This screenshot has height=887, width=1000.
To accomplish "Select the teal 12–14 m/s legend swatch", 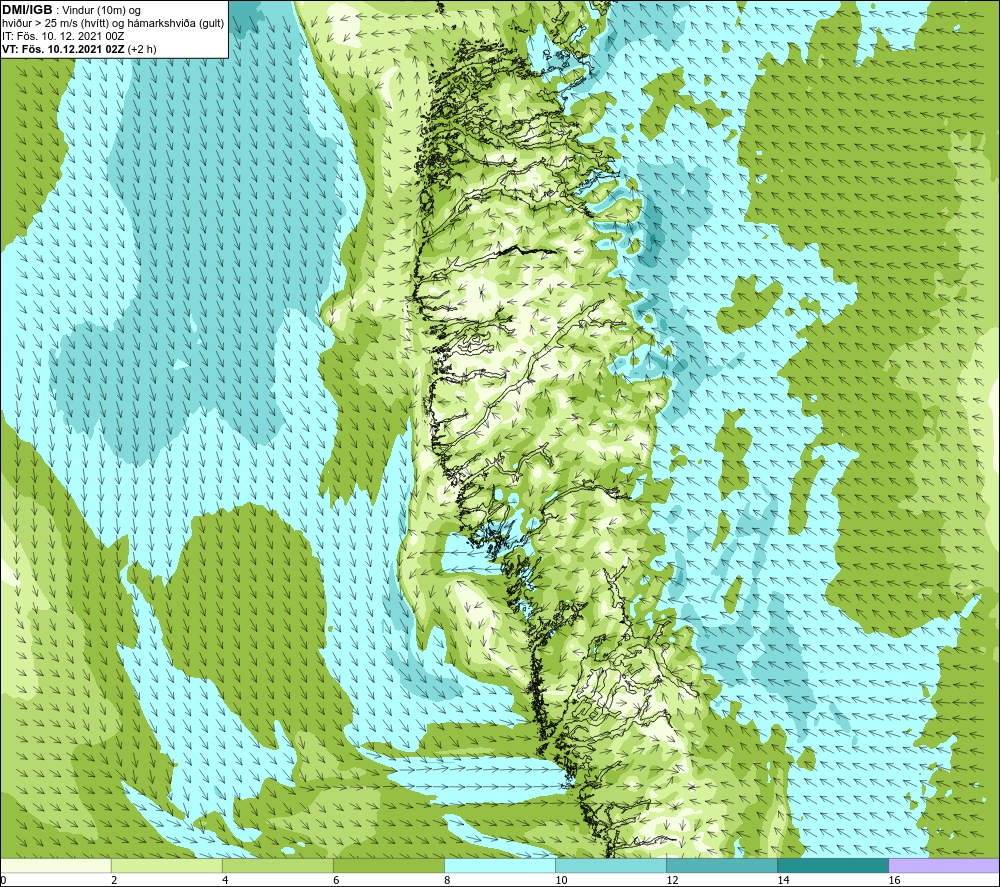I will pos(721,866).
